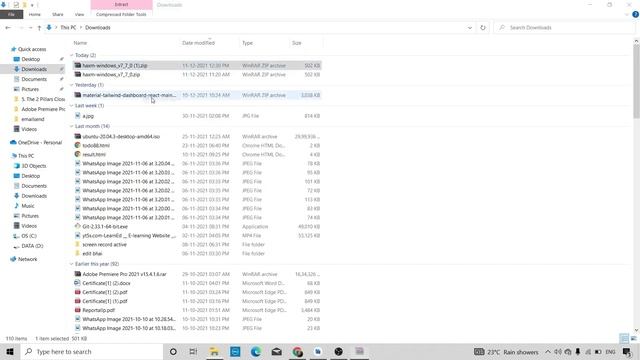Open the Mail app from taskbar
The image size is (640, 360).
(276, 351)
